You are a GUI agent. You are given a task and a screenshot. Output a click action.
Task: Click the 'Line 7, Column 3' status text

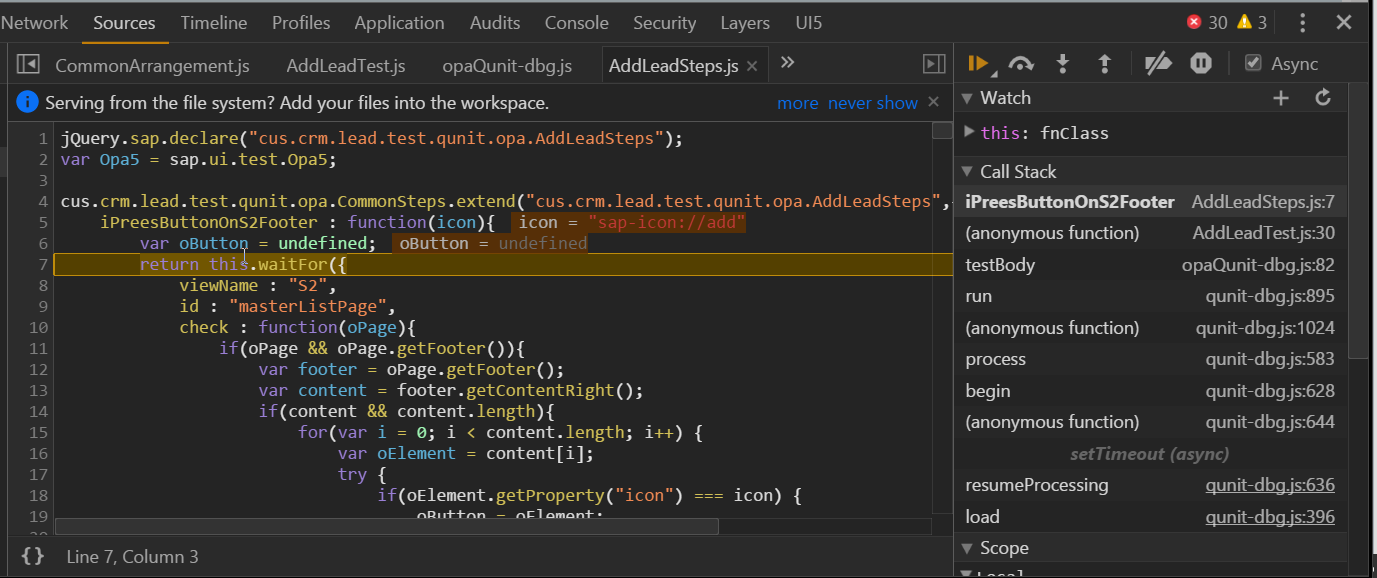[x=132, y=556]
